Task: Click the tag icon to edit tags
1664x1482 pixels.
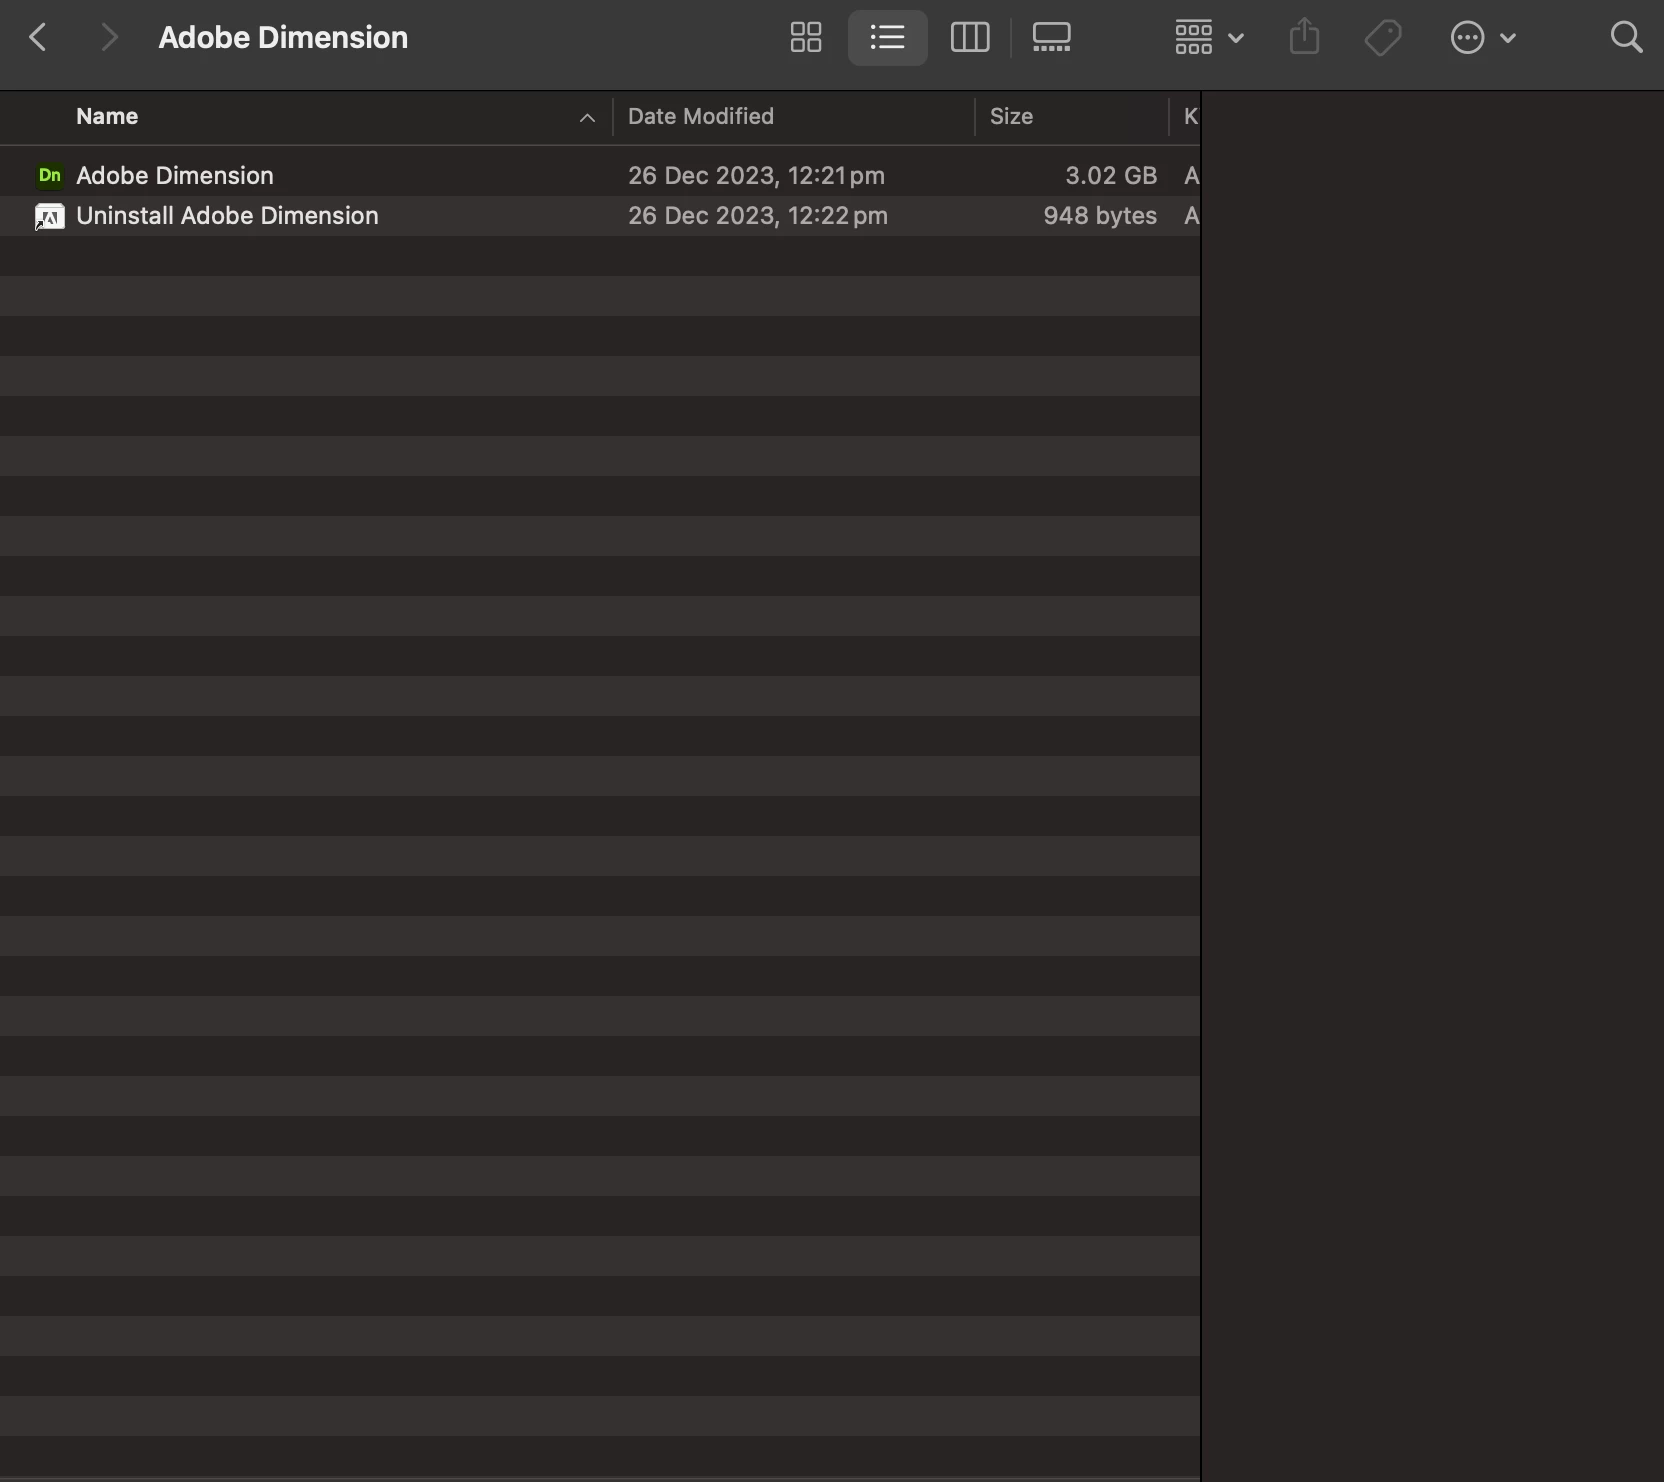Action: pyautogui.click(x=1383, y=38)
